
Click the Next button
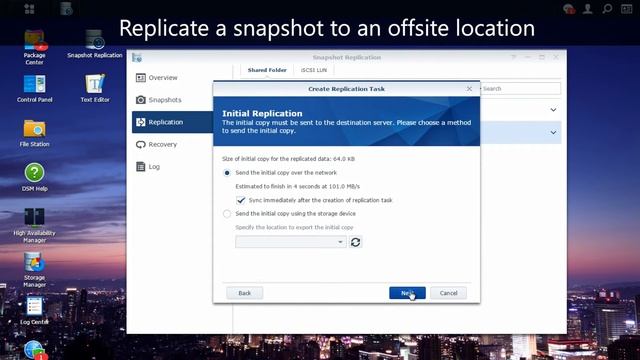(407, 293)
